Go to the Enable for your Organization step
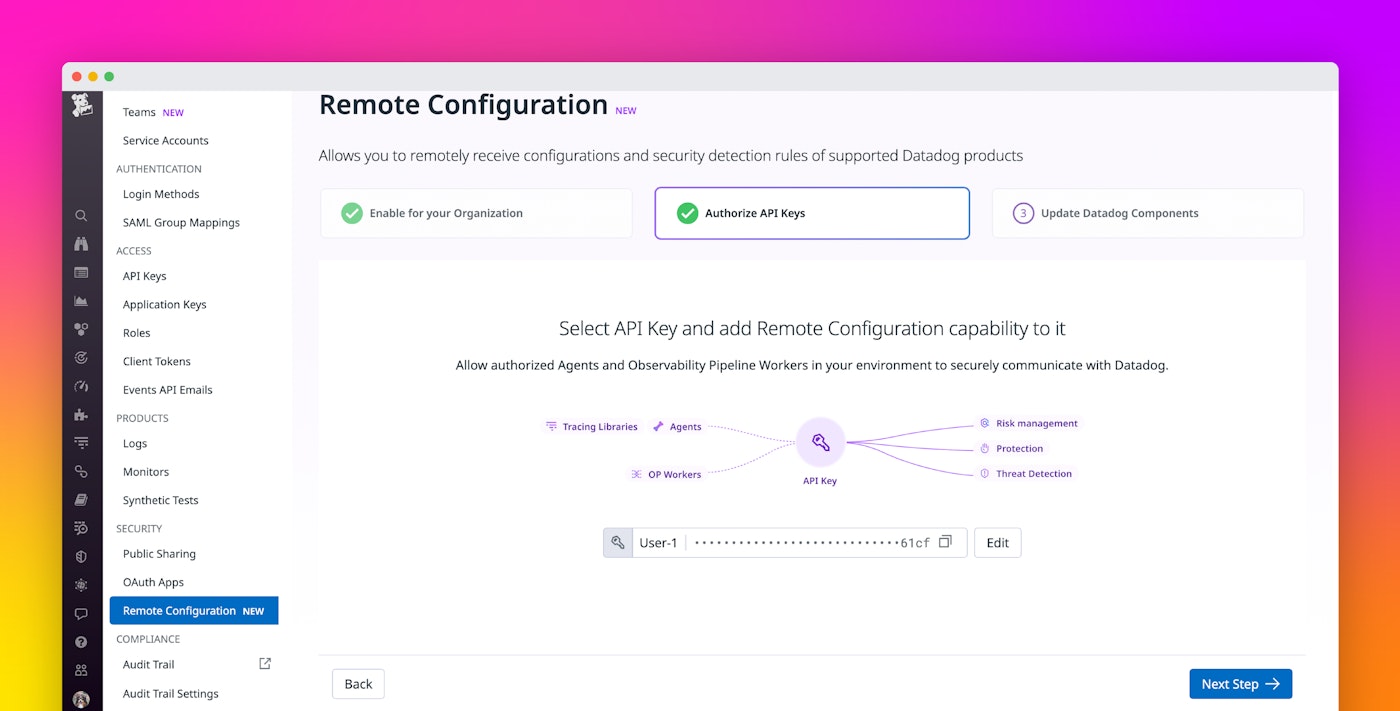 (x=476, y=213)
